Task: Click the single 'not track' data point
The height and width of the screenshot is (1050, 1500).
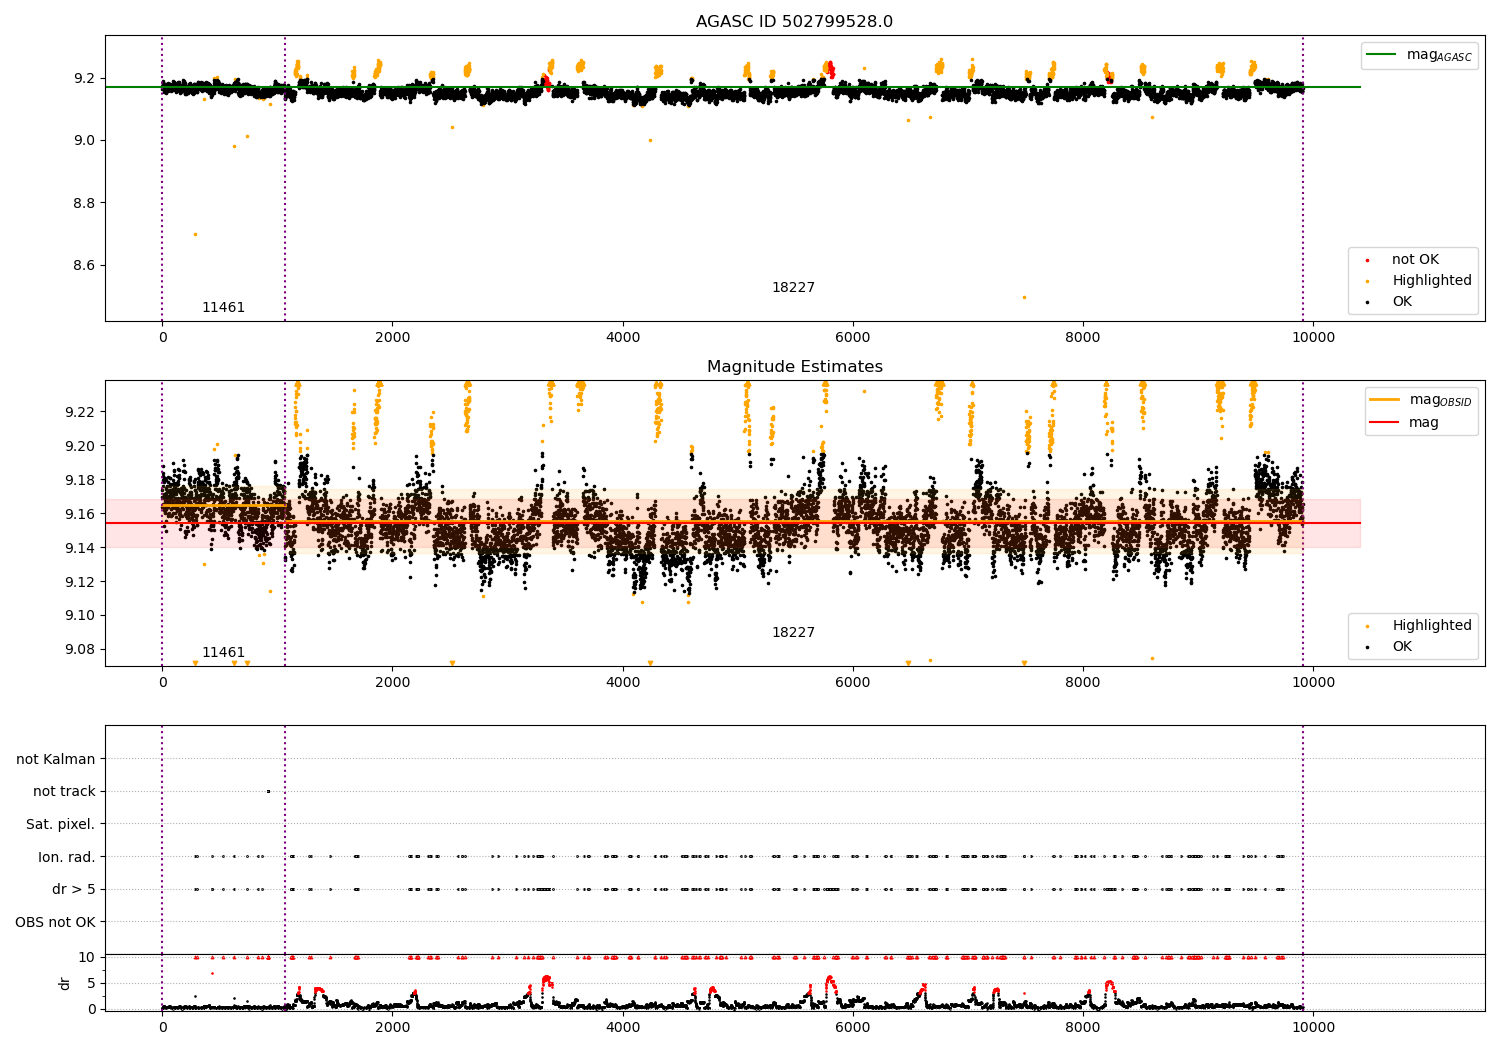Action: 268,792
